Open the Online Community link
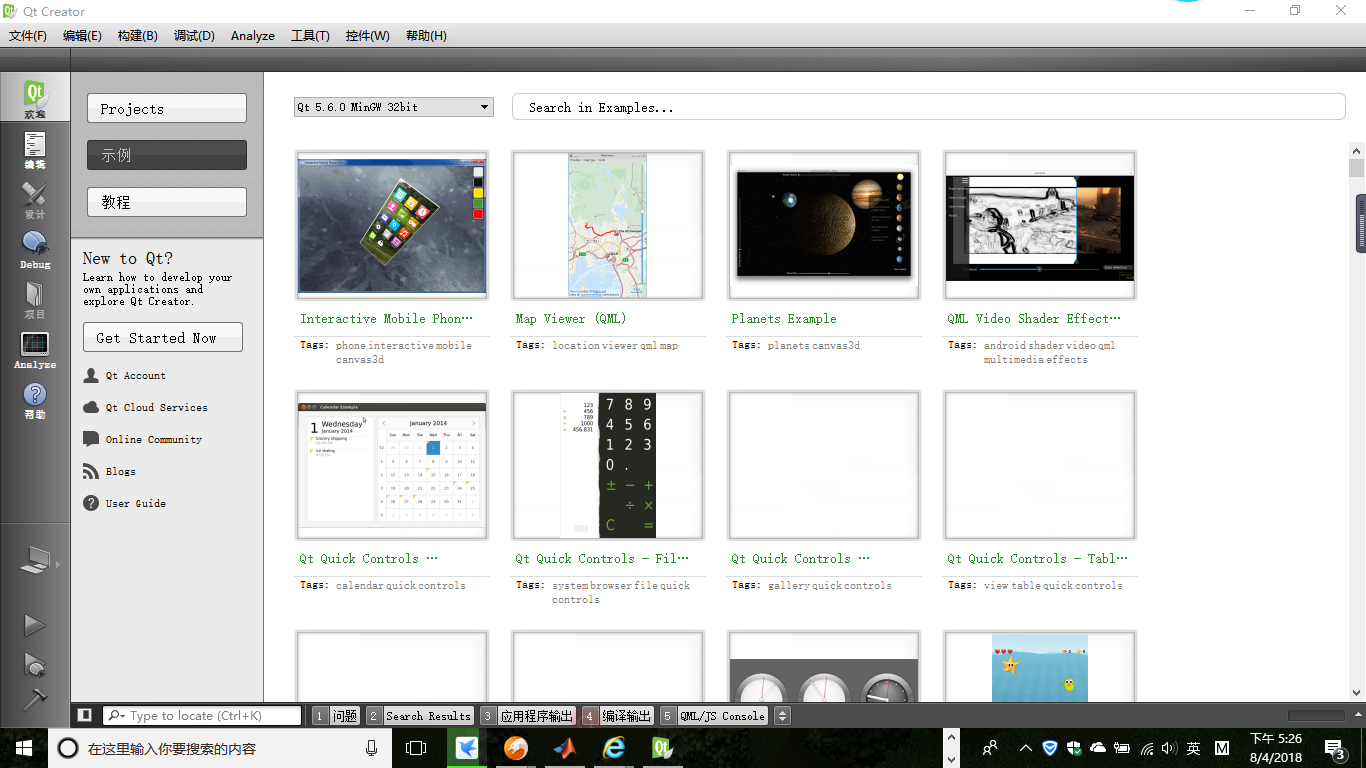1366x768 pixels. (153, 439)
